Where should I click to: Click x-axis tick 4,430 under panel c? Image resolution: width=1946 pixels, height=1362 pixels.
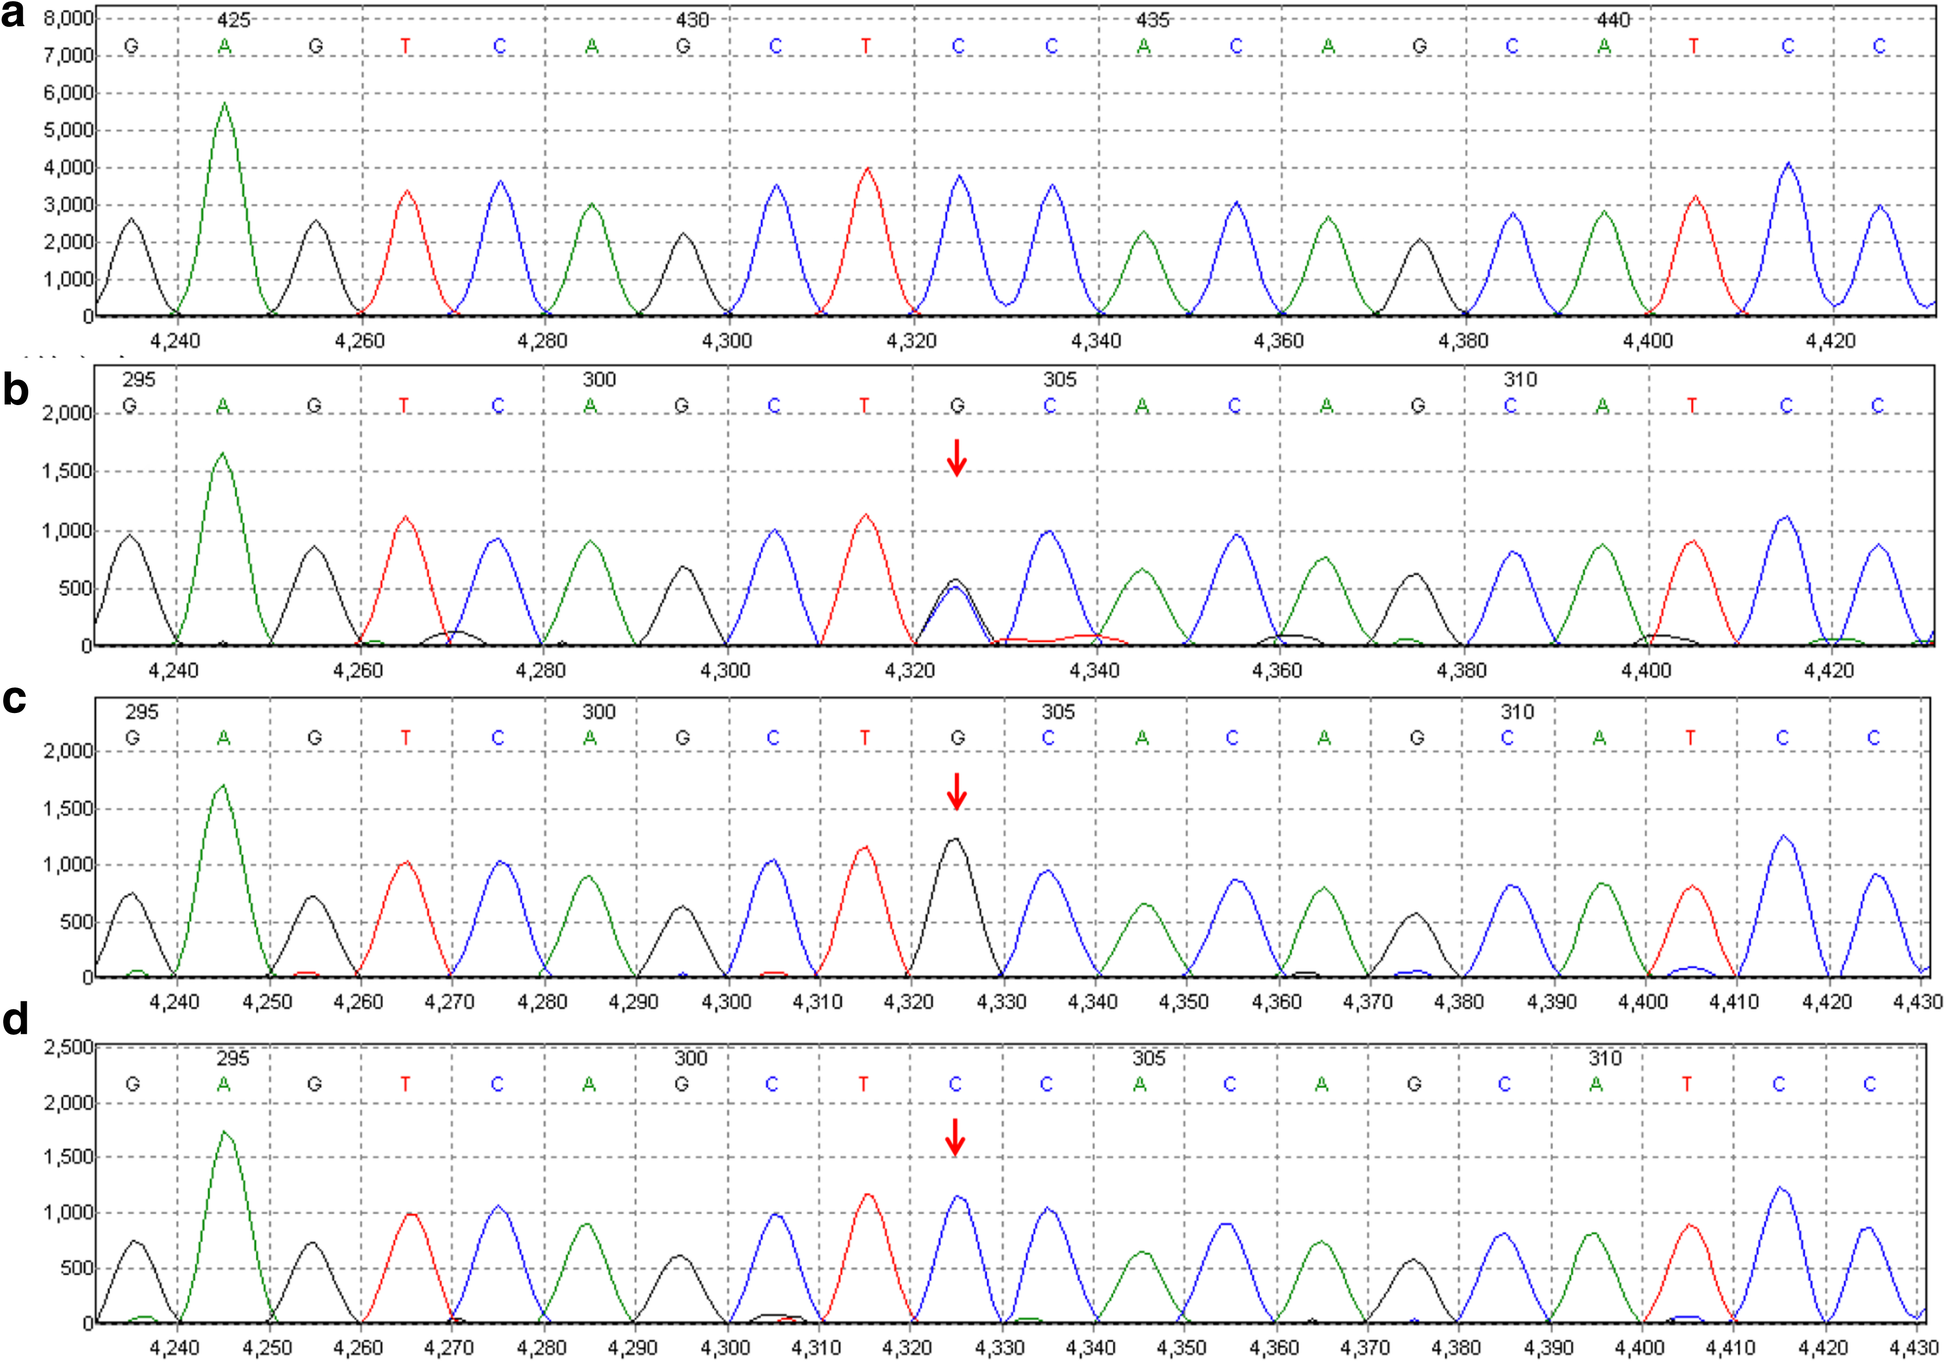pyautogui.click(x=1917, y=1002)
